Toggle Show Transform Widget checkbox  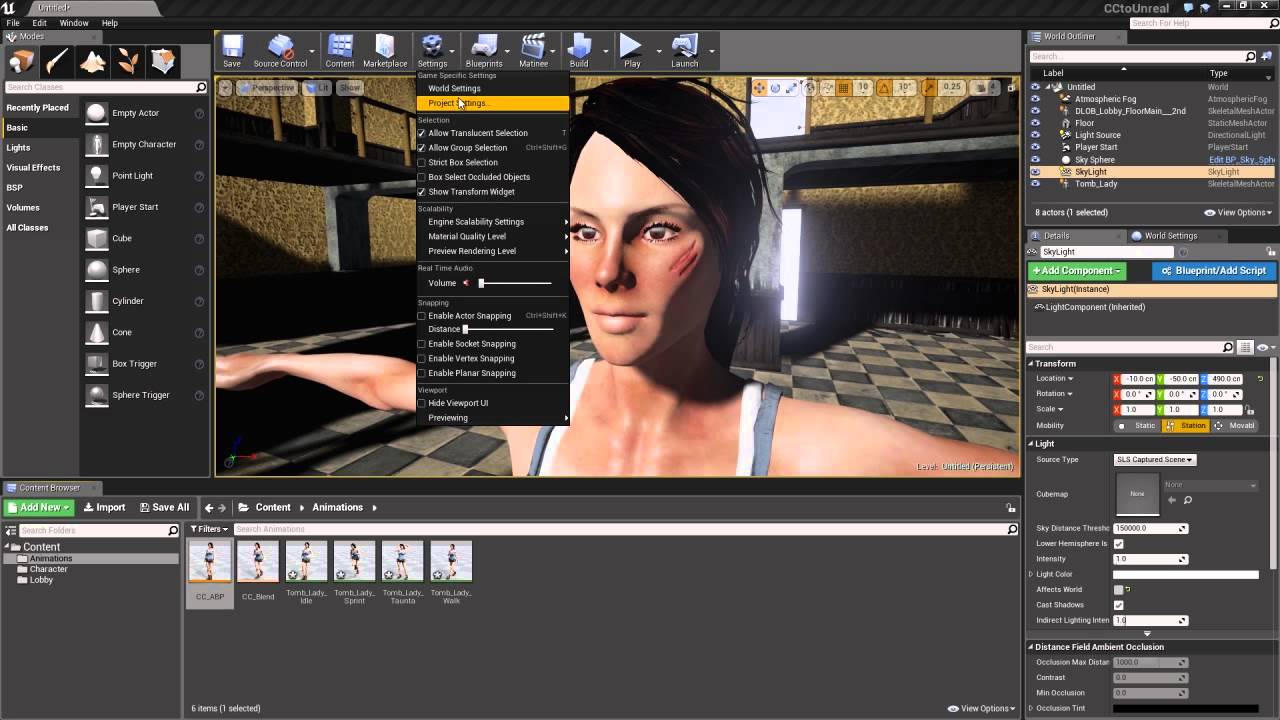point(421,192)
